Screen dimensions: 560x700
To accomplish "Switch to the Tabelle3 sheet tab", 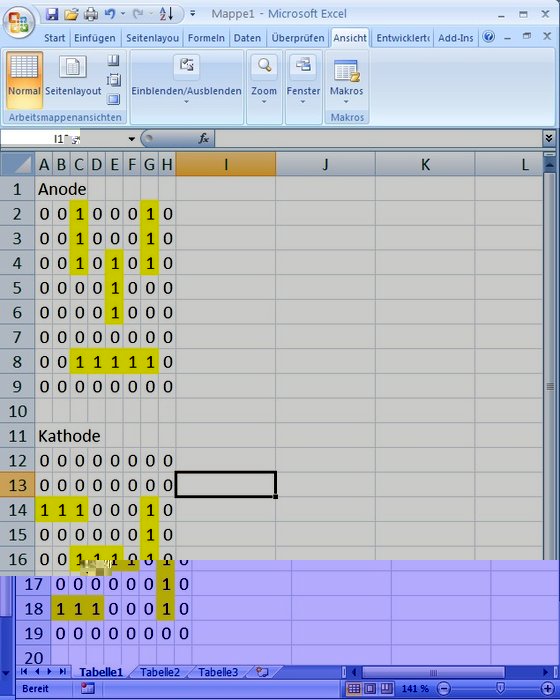I will (x=218, y=672).
